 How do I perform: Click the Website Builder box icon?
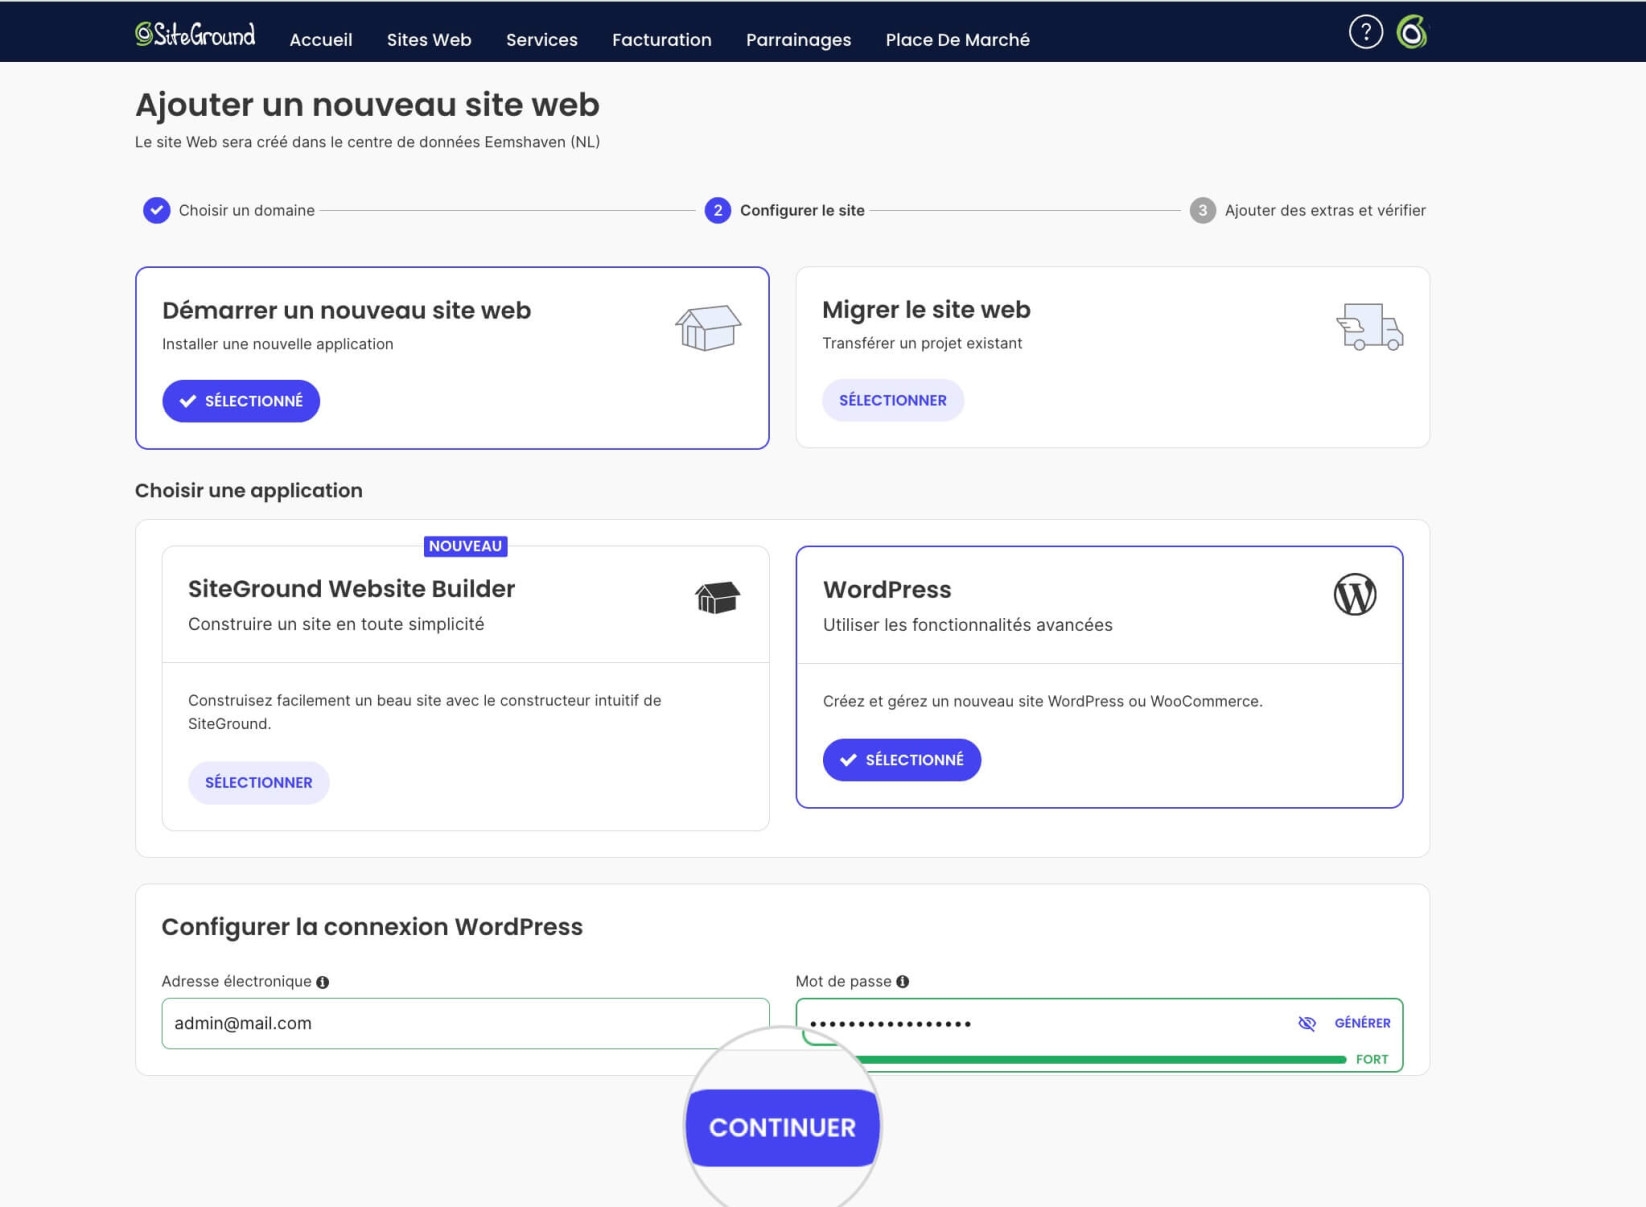(717, 598)
